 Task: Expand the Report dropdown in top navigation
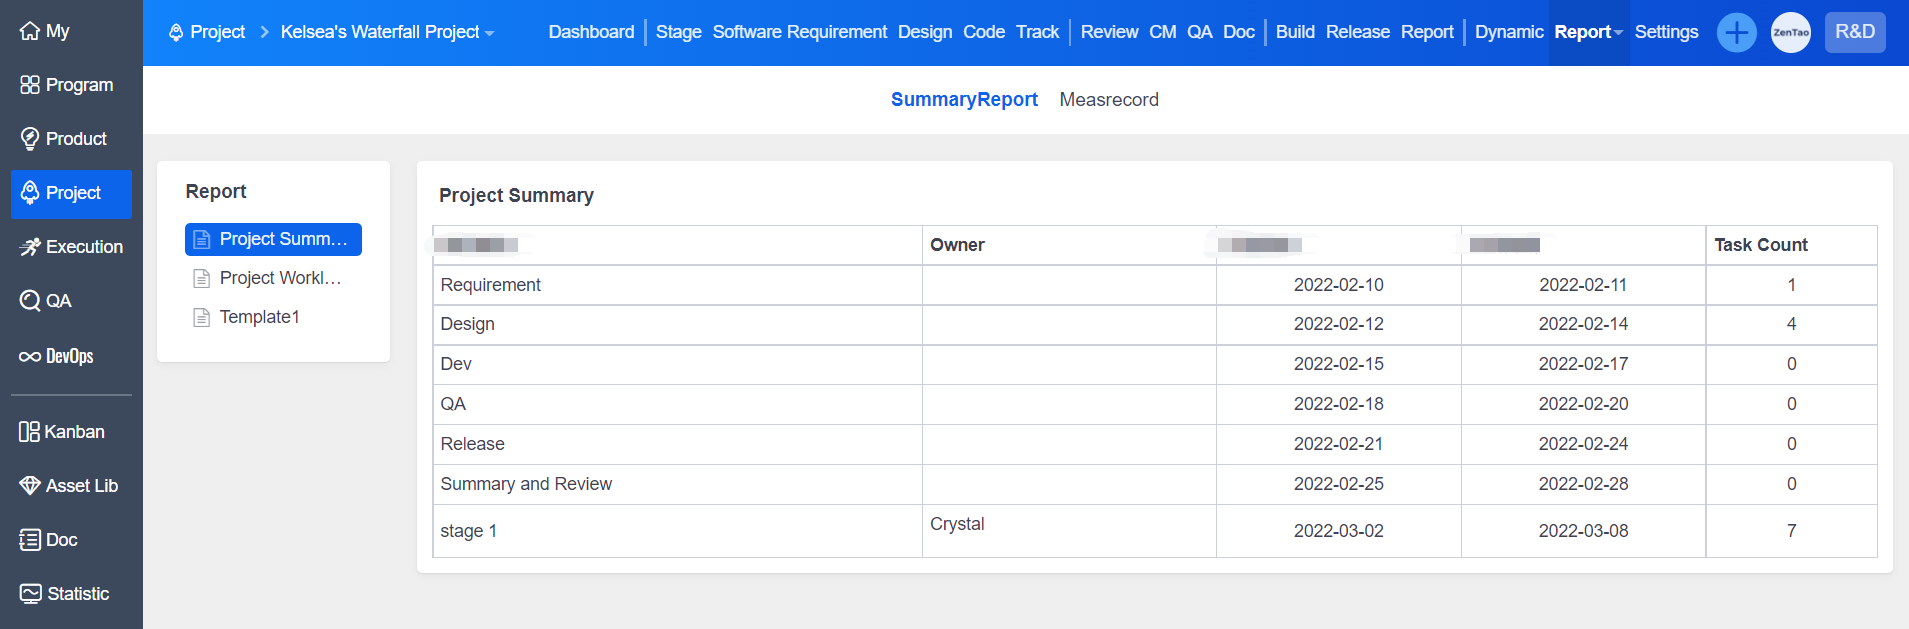(x=1588, y=32)
